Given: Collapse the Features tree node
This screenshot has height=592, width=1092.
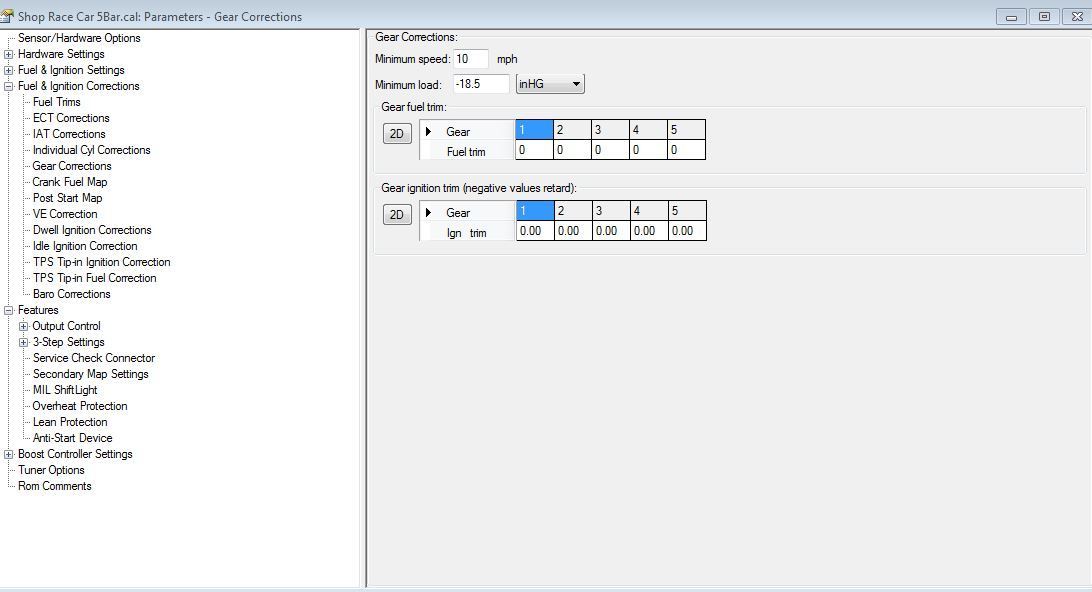Looking at the screenshot, I should click(9, 310).
